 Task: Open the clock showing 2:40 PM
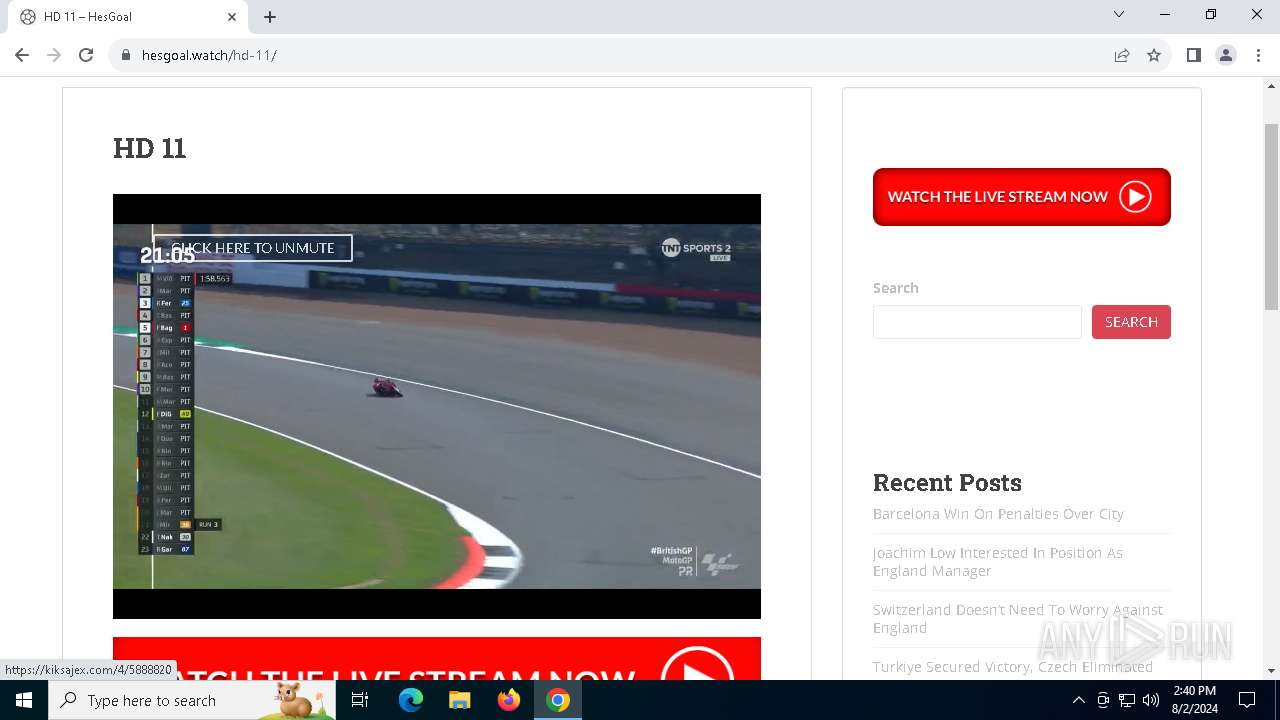coord(1194,700)
